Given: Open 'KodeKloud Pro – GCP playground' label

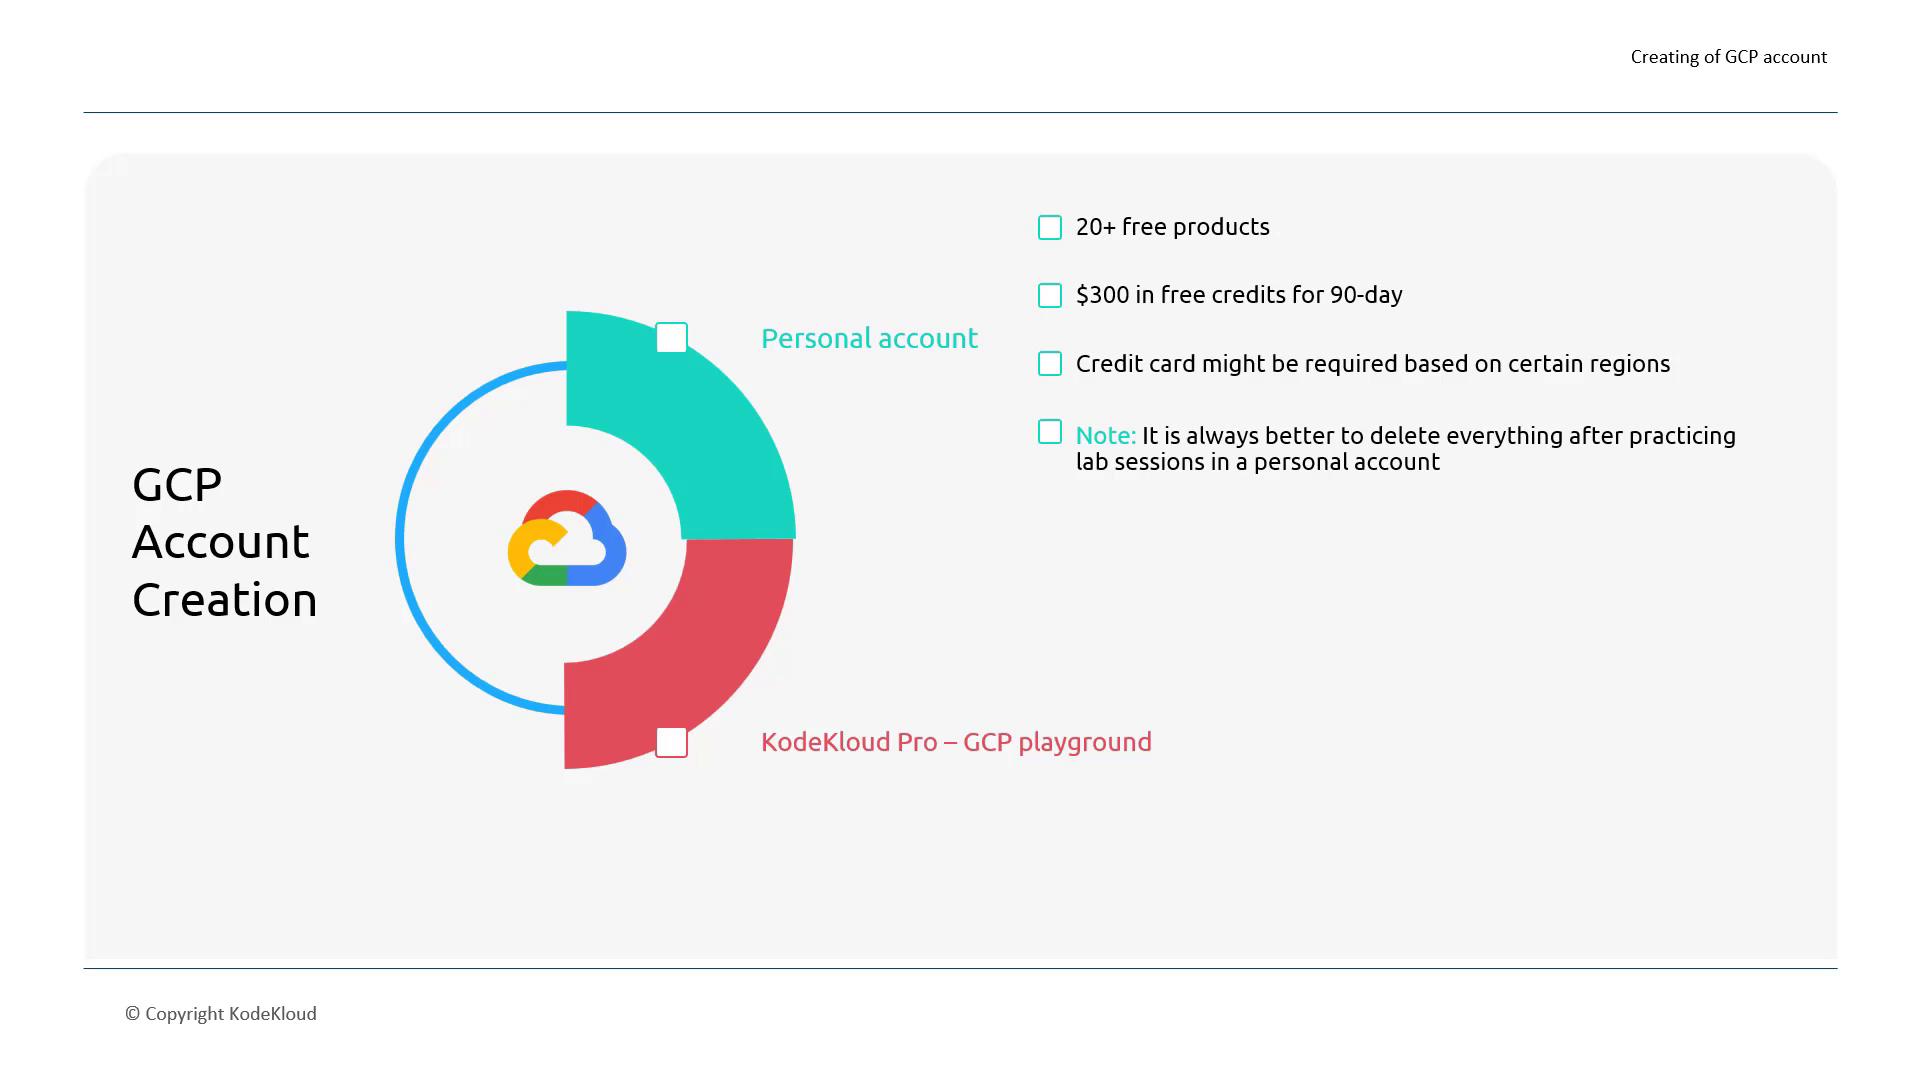Looking at the screenshot, I should tap(956, 742).
